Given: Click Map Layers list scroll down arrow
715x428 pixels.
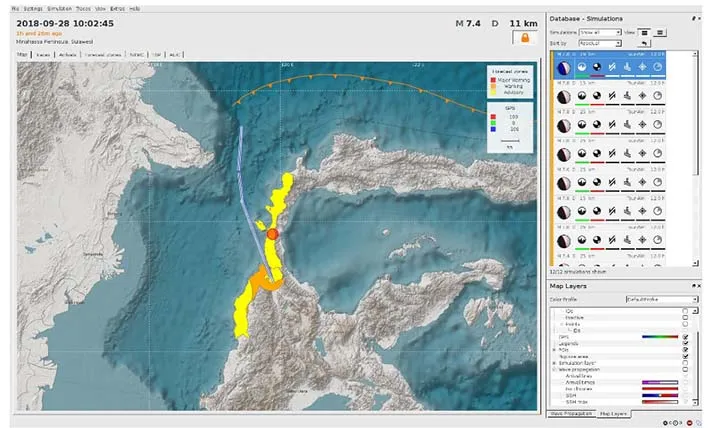Looking at the screenshot, I should pos(695,402).
